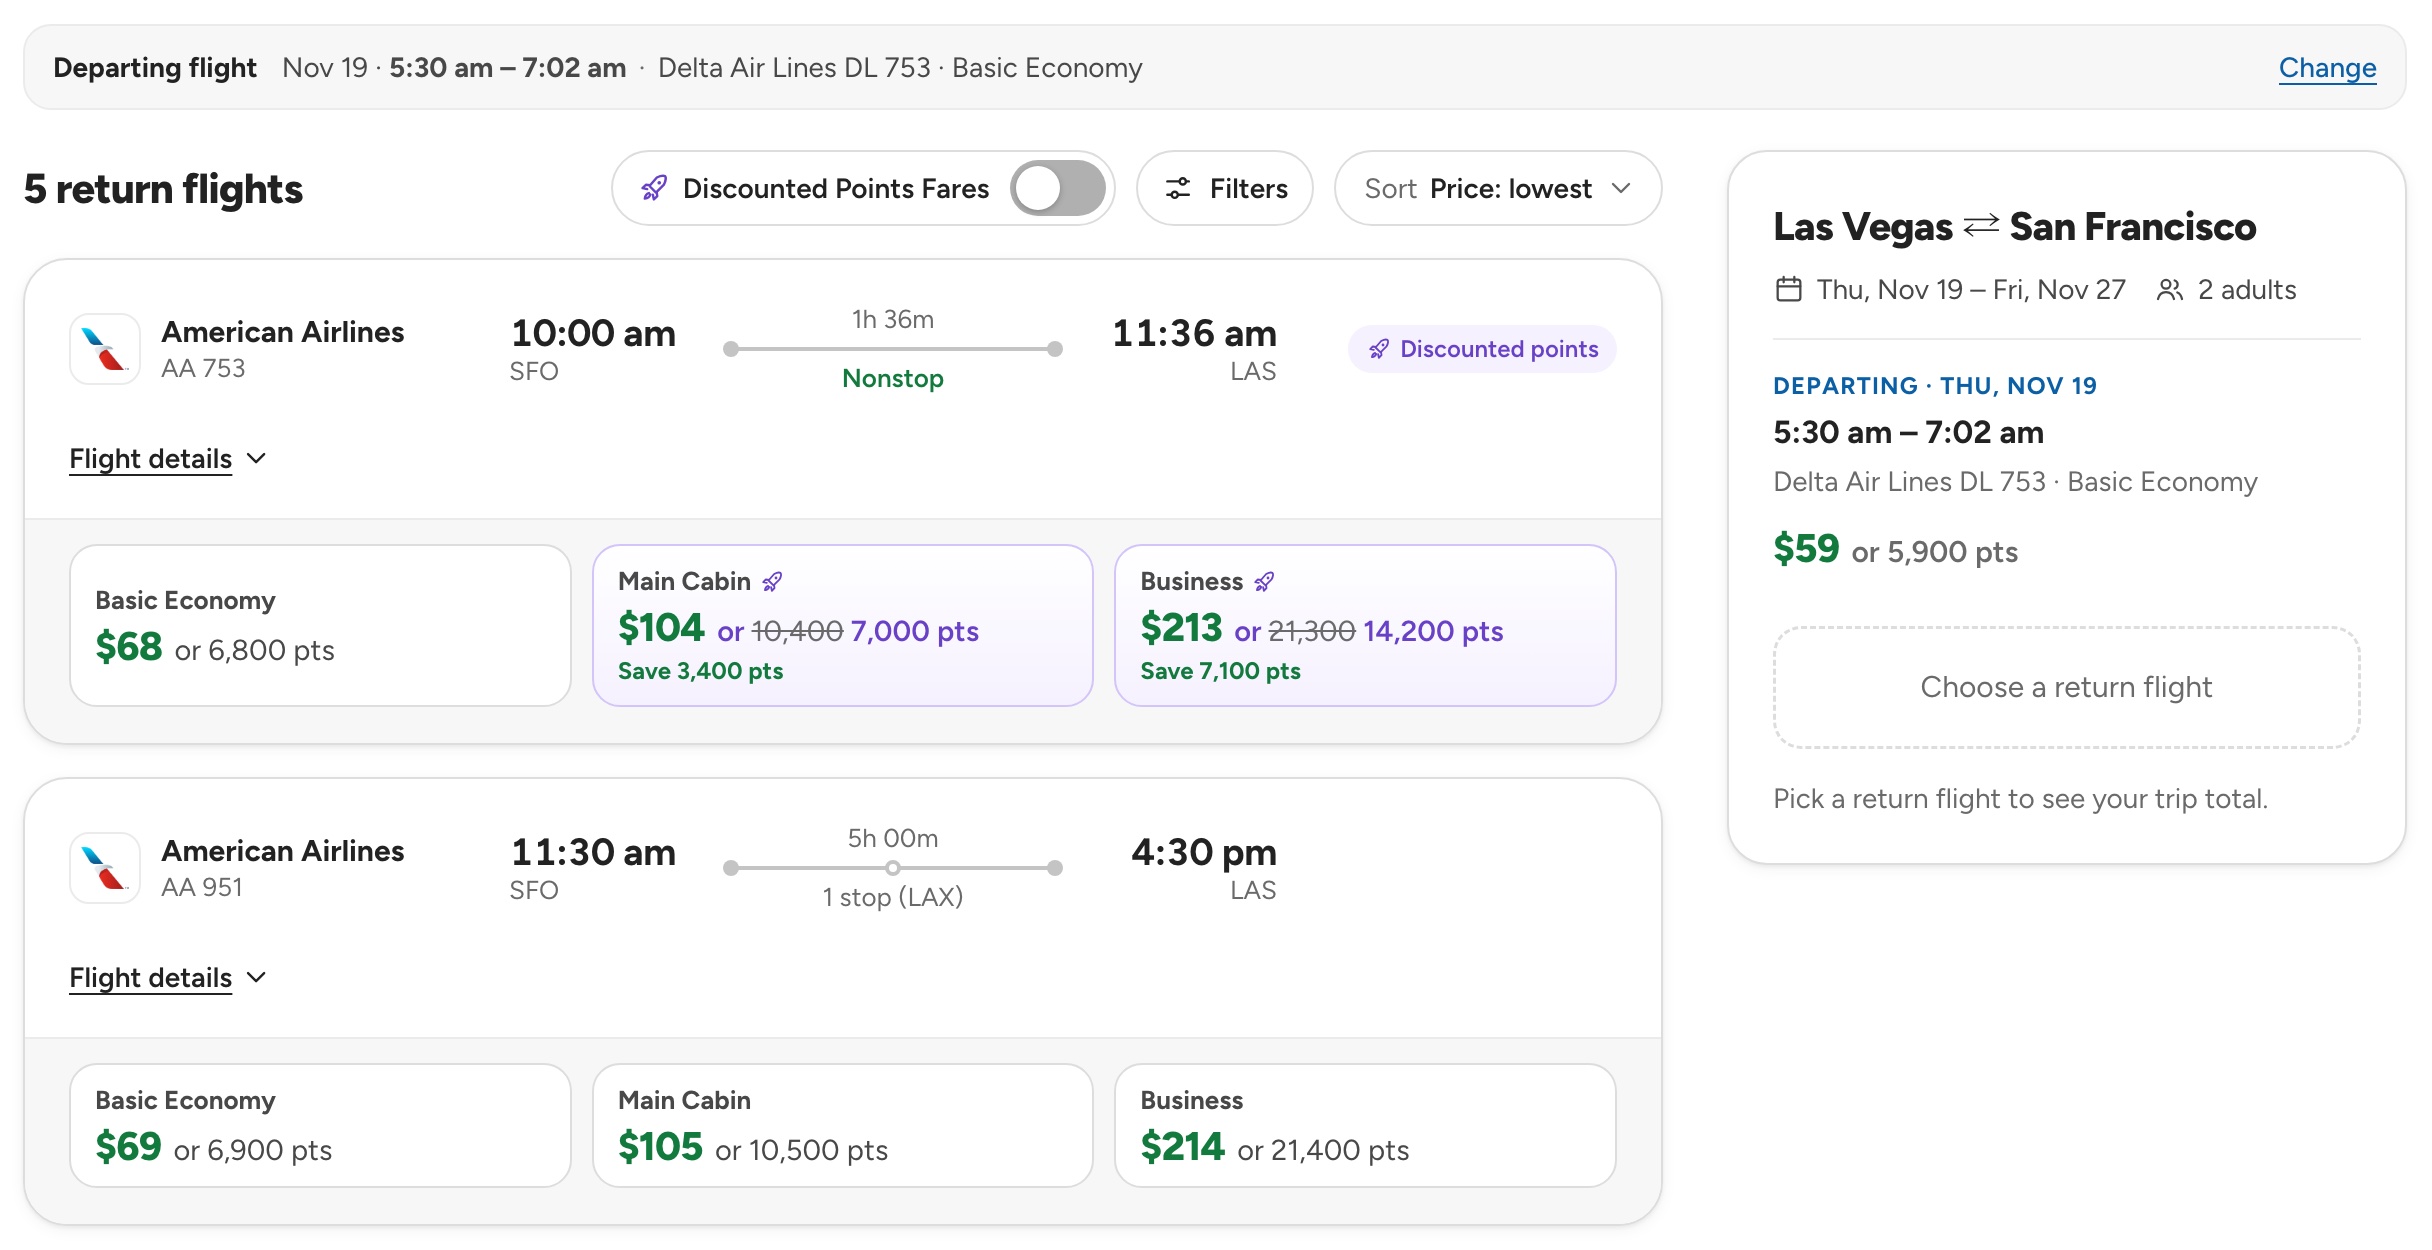Click DEPARTING · THU, NOV 19 label in summary
Image resolution: width=2432 pixels, height=1250 pixels.
[1935, 386]
